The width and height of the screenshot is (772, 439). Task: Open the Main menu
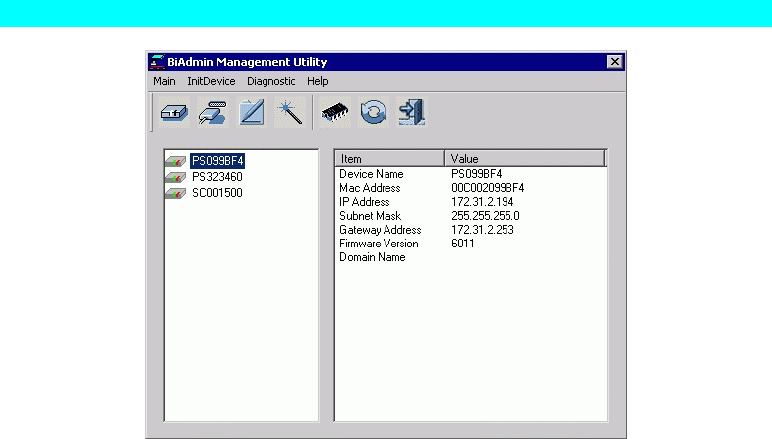point(164,81)
